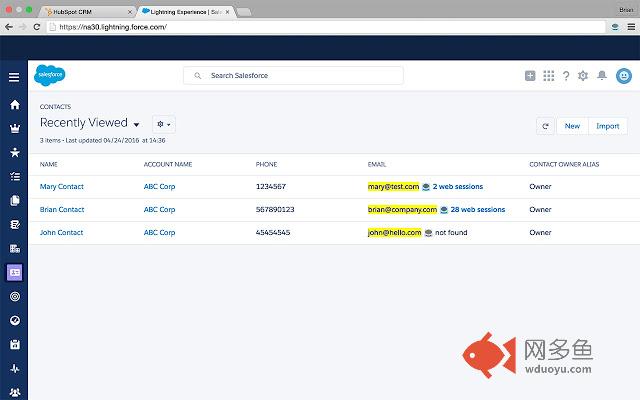Open the list view settings gear dropdown
This screenshot has height=400, width=640.
[x=164, y=124]
